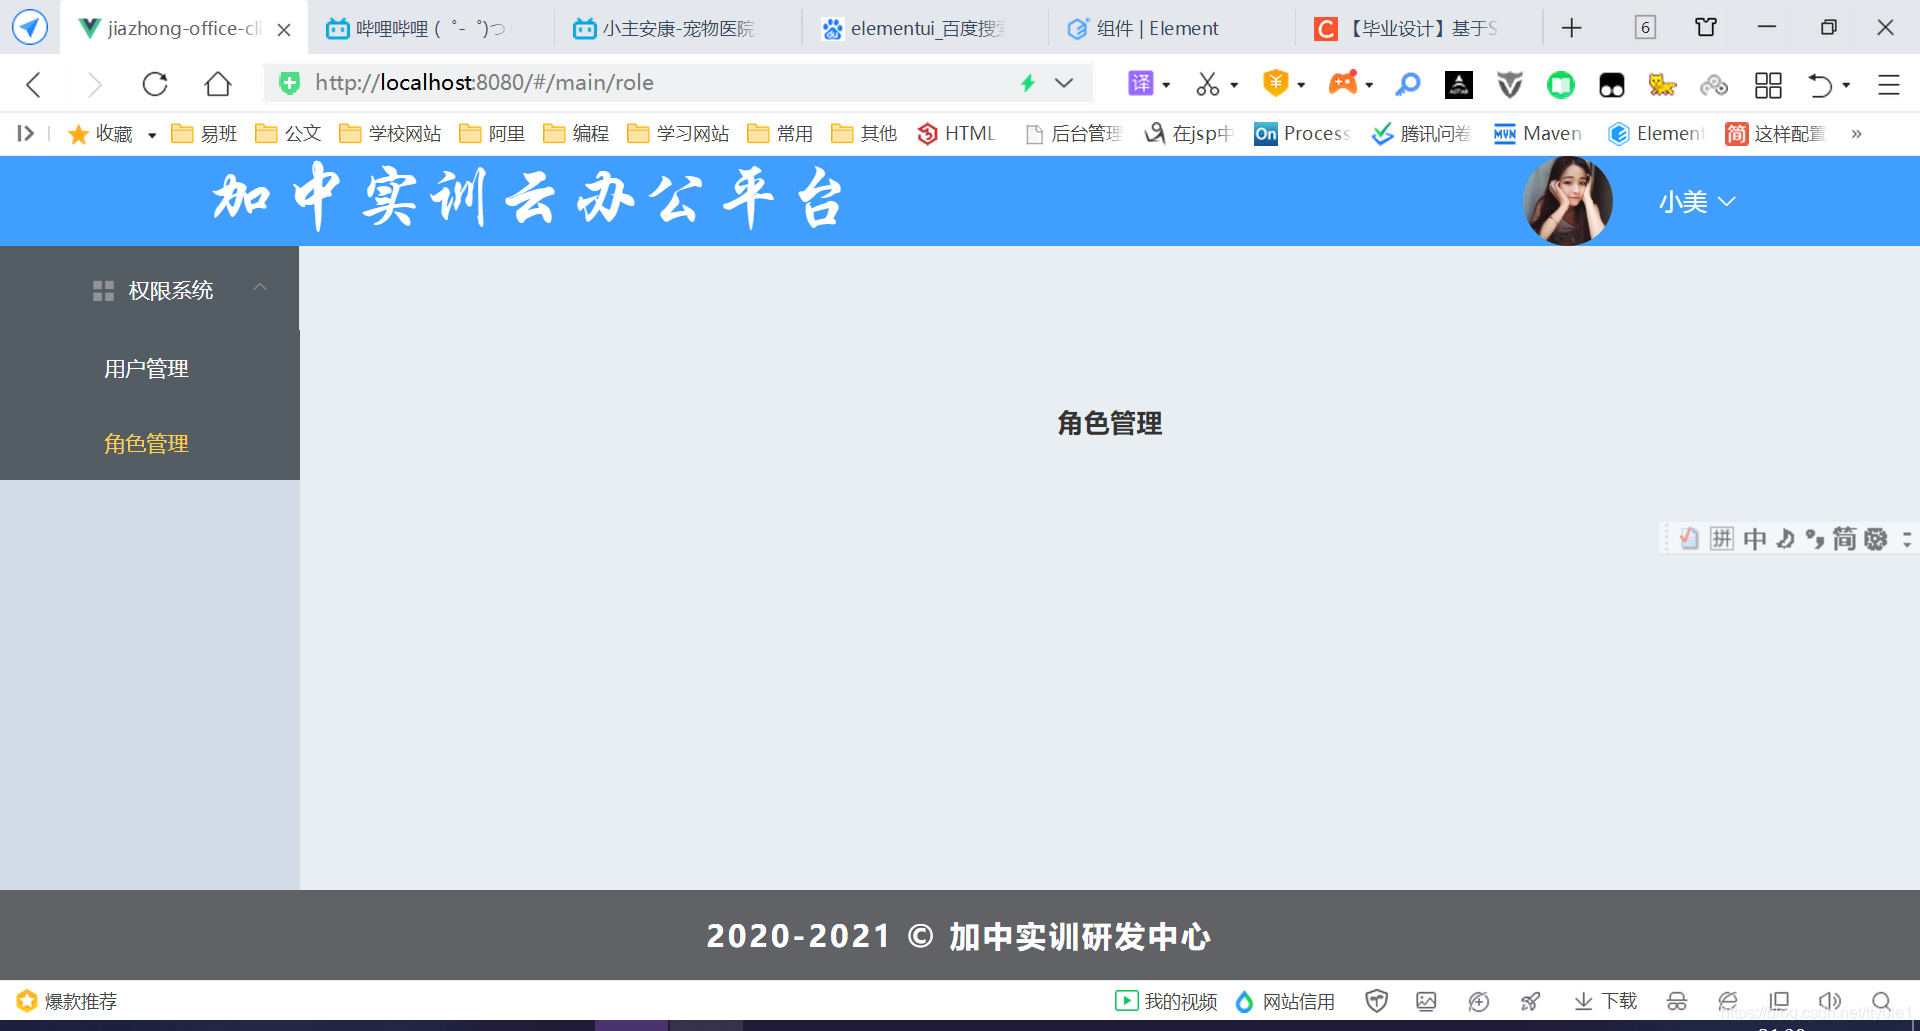Switch to the 组件 | Element tab
This screenshot has height=1031, width=1920.
[x=1172, y=29]
